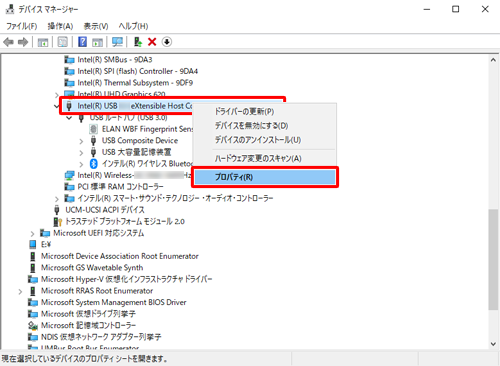Click the E:¥ drive icon
The height and width of the screenshot is (366, 500).
coord(33,245)
